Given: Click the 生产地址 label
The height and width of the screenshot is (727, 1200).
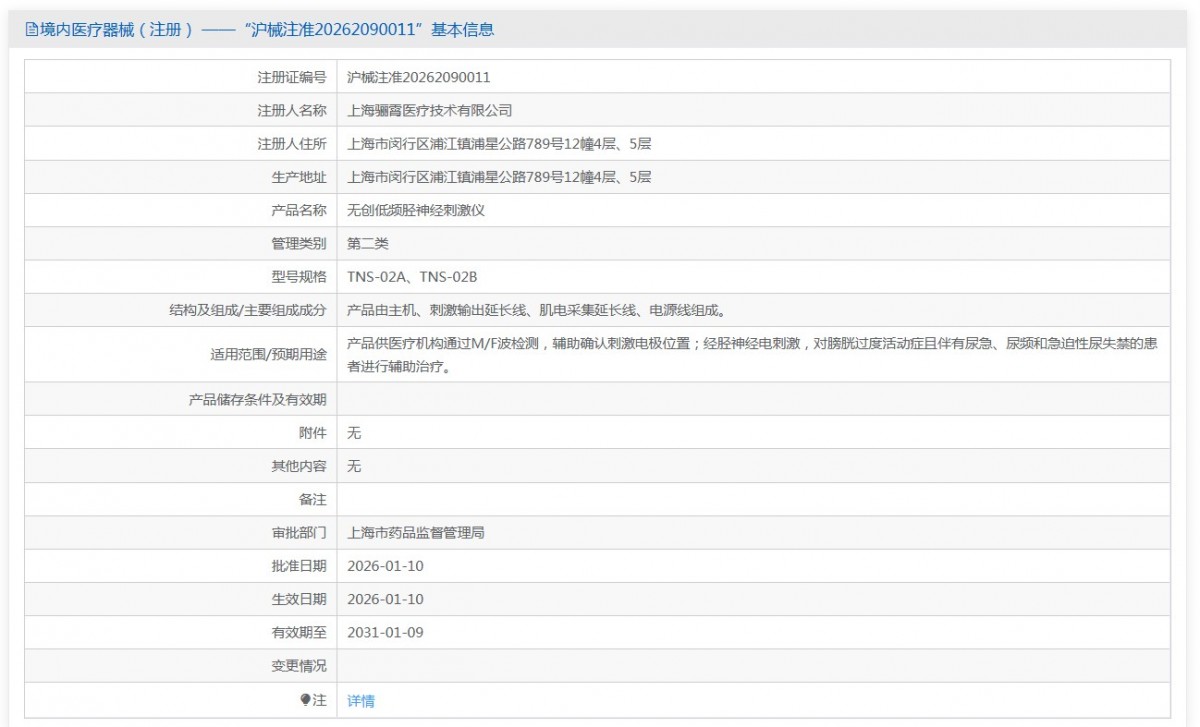Looking at the screenshot, I should pyautogui.click(x=299, y=177).
